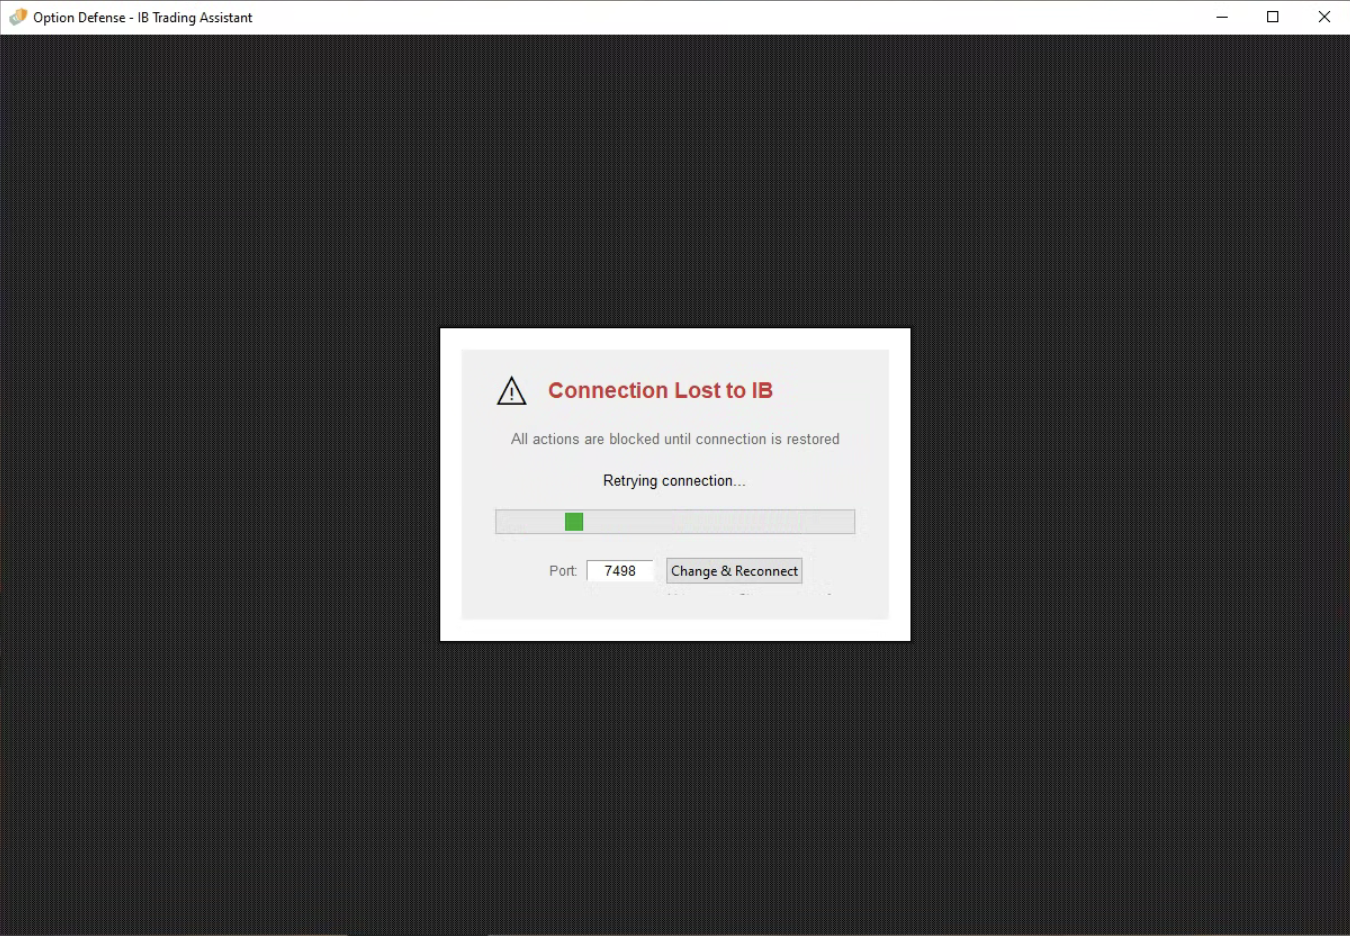Click the dark overlay above the dialog
Screen dimensions: 1350x936
click(x=675, y=180)
